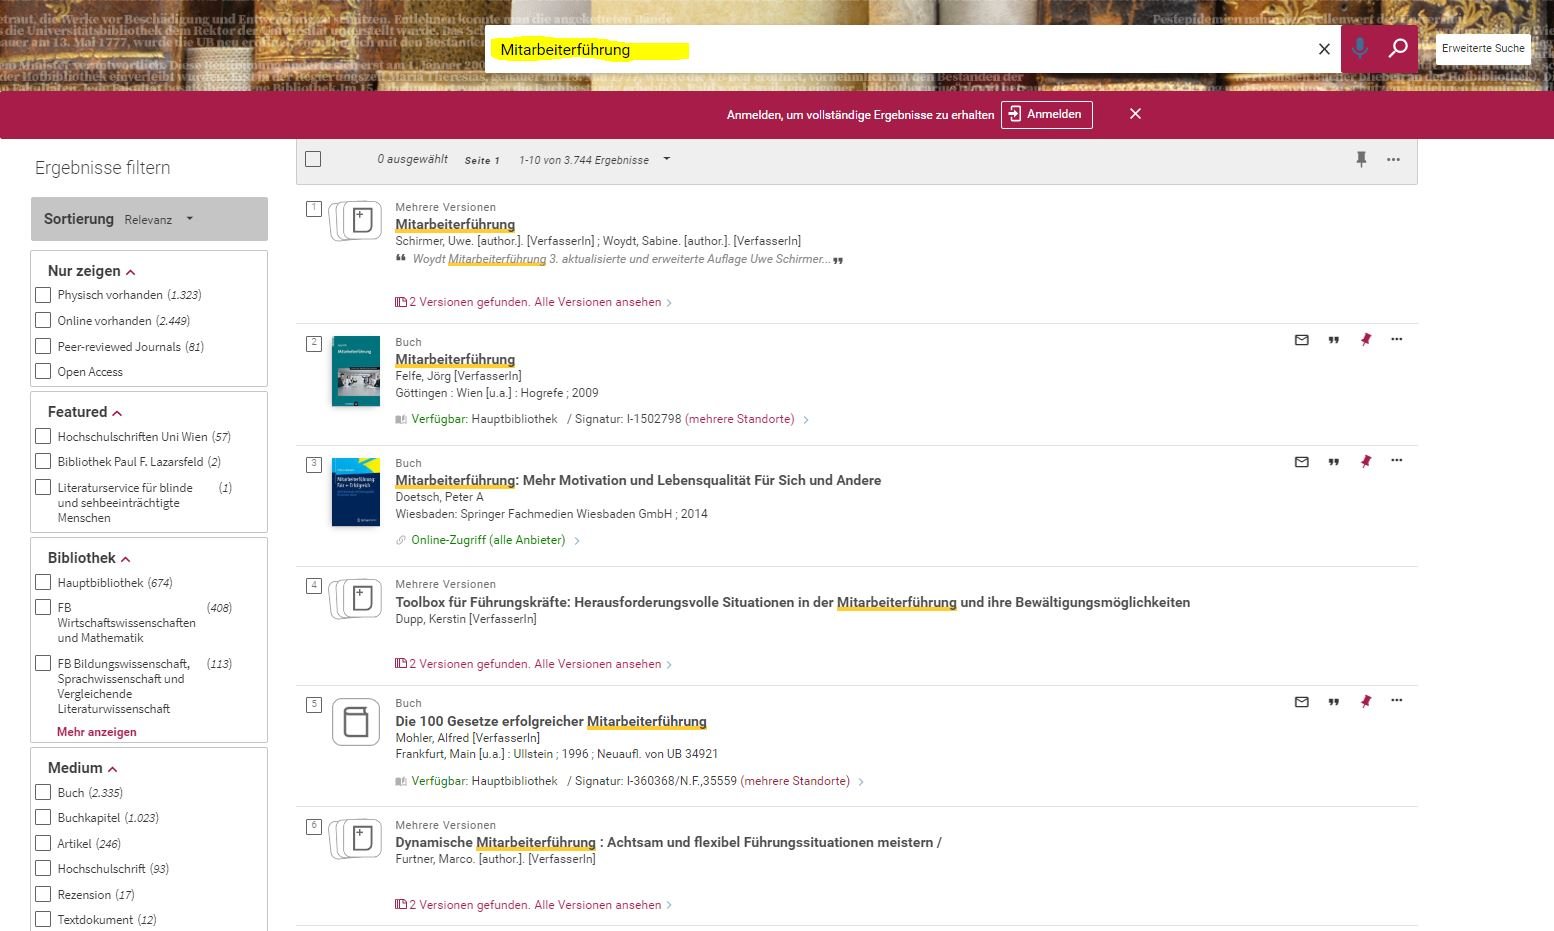
Task: Email the Felfe Mitarbeiterführung record
Action: click(1302, 340)
